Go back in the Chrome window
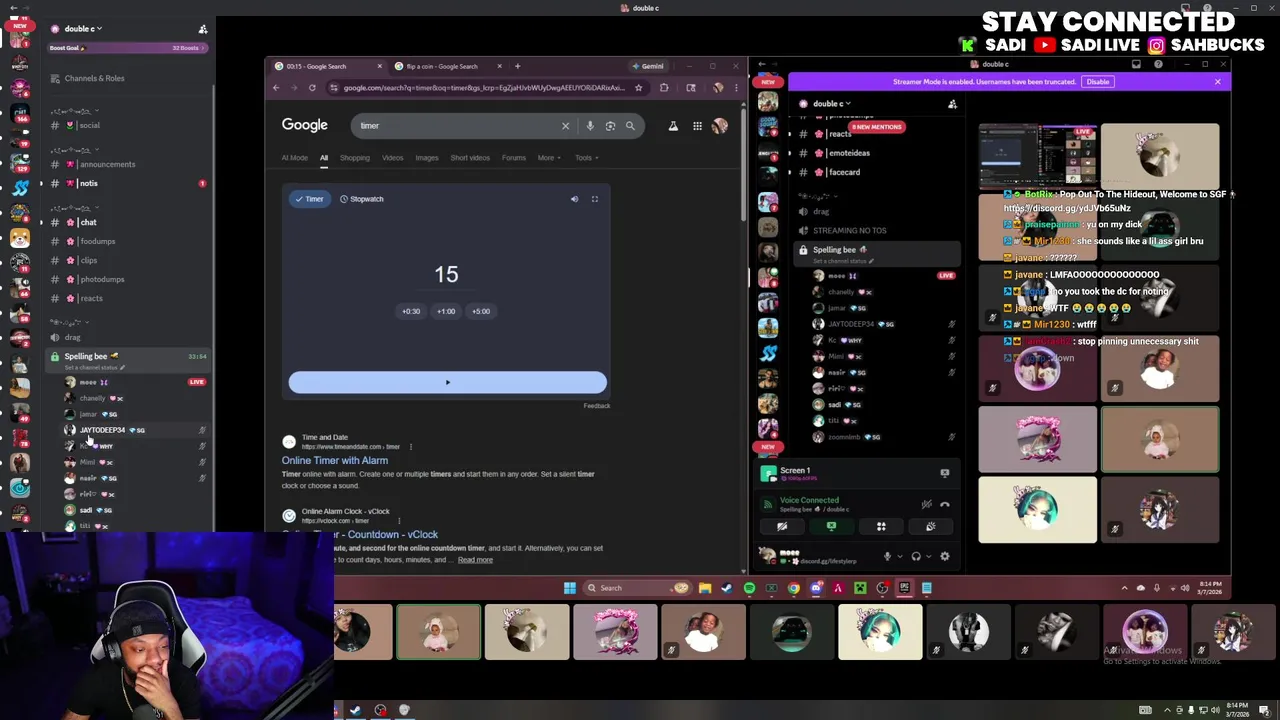The width and height of the screenshot is (1280, 720). pos(276,88)
